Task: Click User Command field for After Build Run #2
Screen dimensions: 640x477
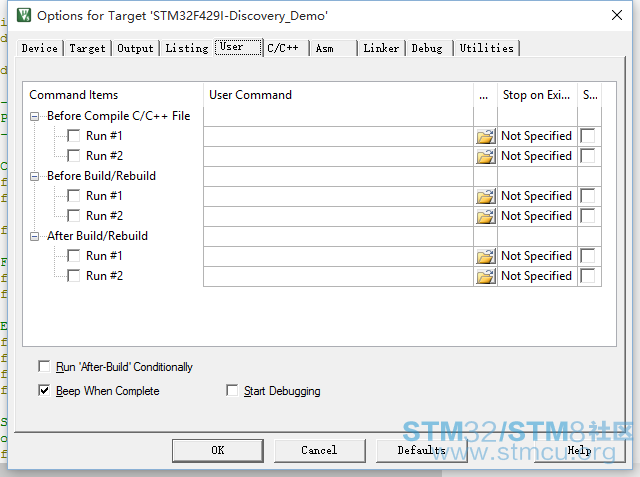Action: tap(338, 276)
